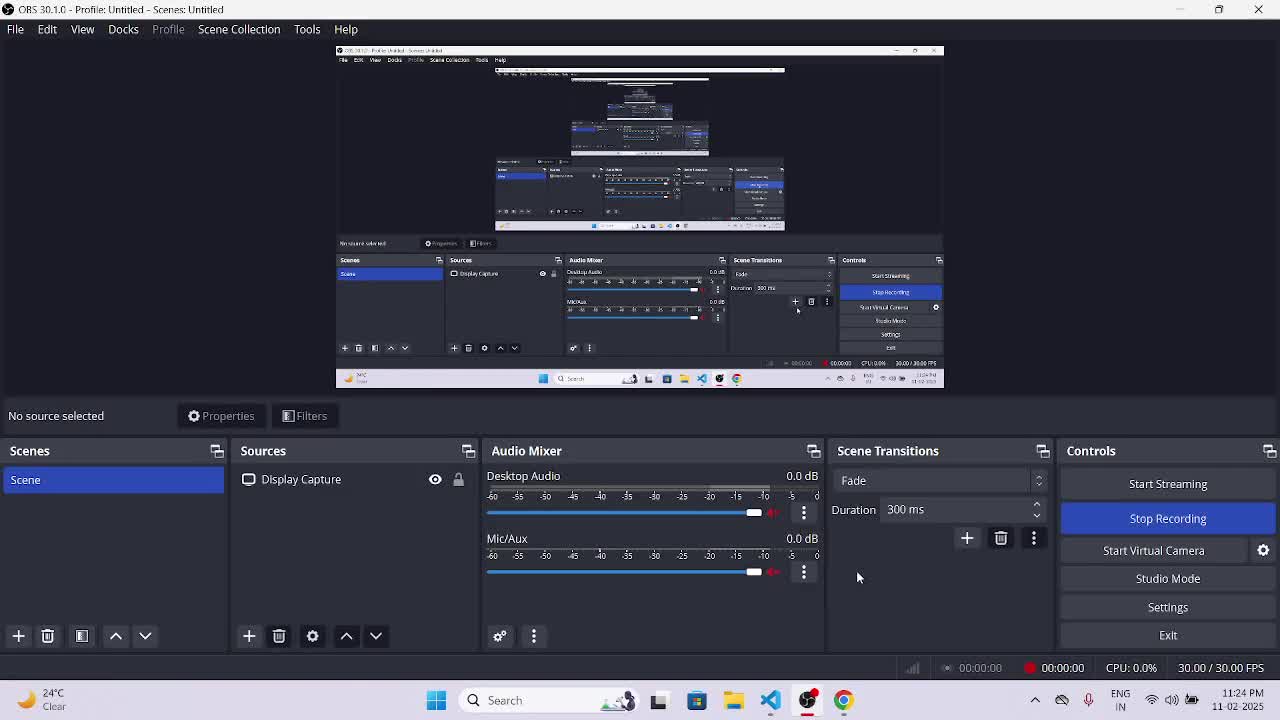Decrease transition duration with down arrow

tap(1037, 515)
